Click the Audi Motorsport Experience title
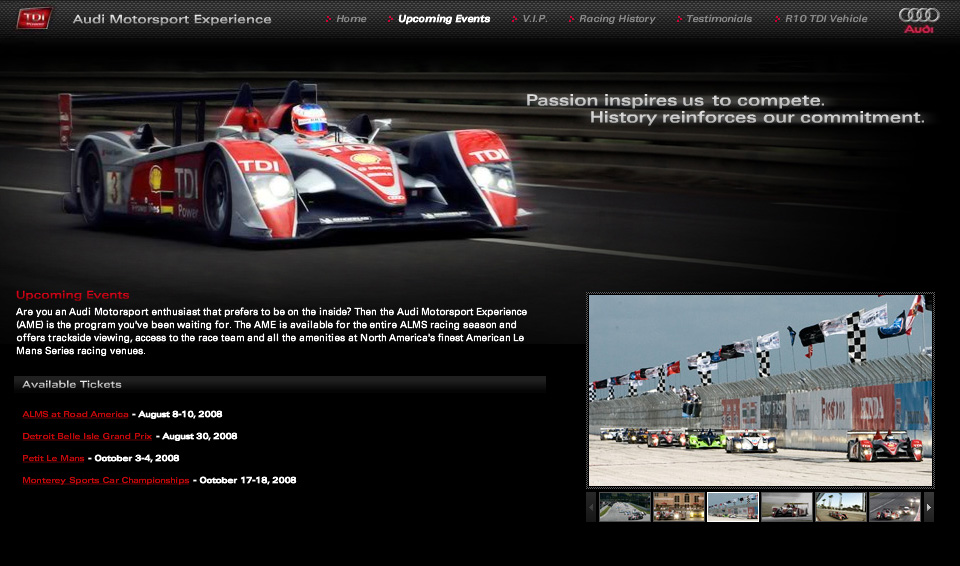The width and height of the screenshot is (960, 566). pos(172,19)
